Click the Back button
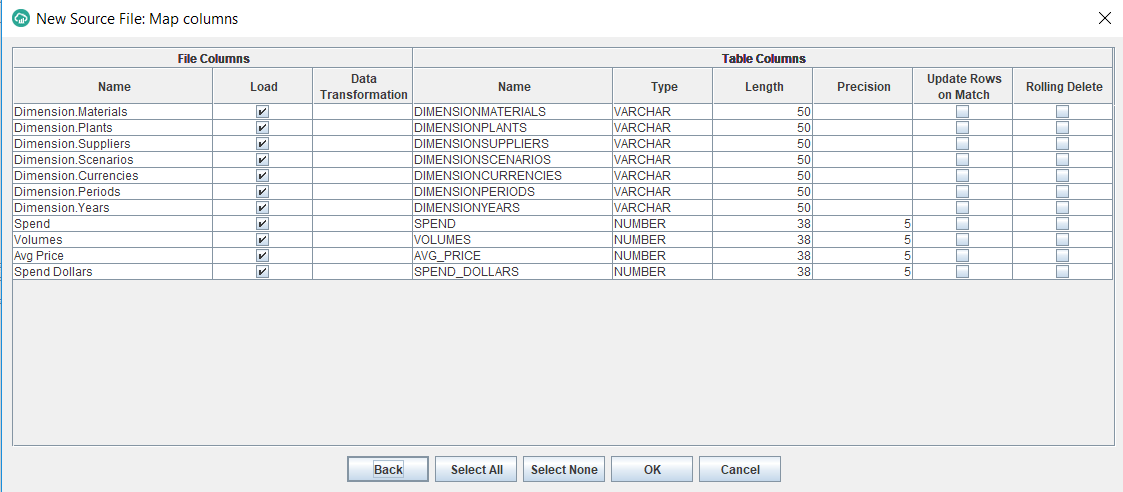The height and width of the screenshot is (492, 1123). click(388, 469)
